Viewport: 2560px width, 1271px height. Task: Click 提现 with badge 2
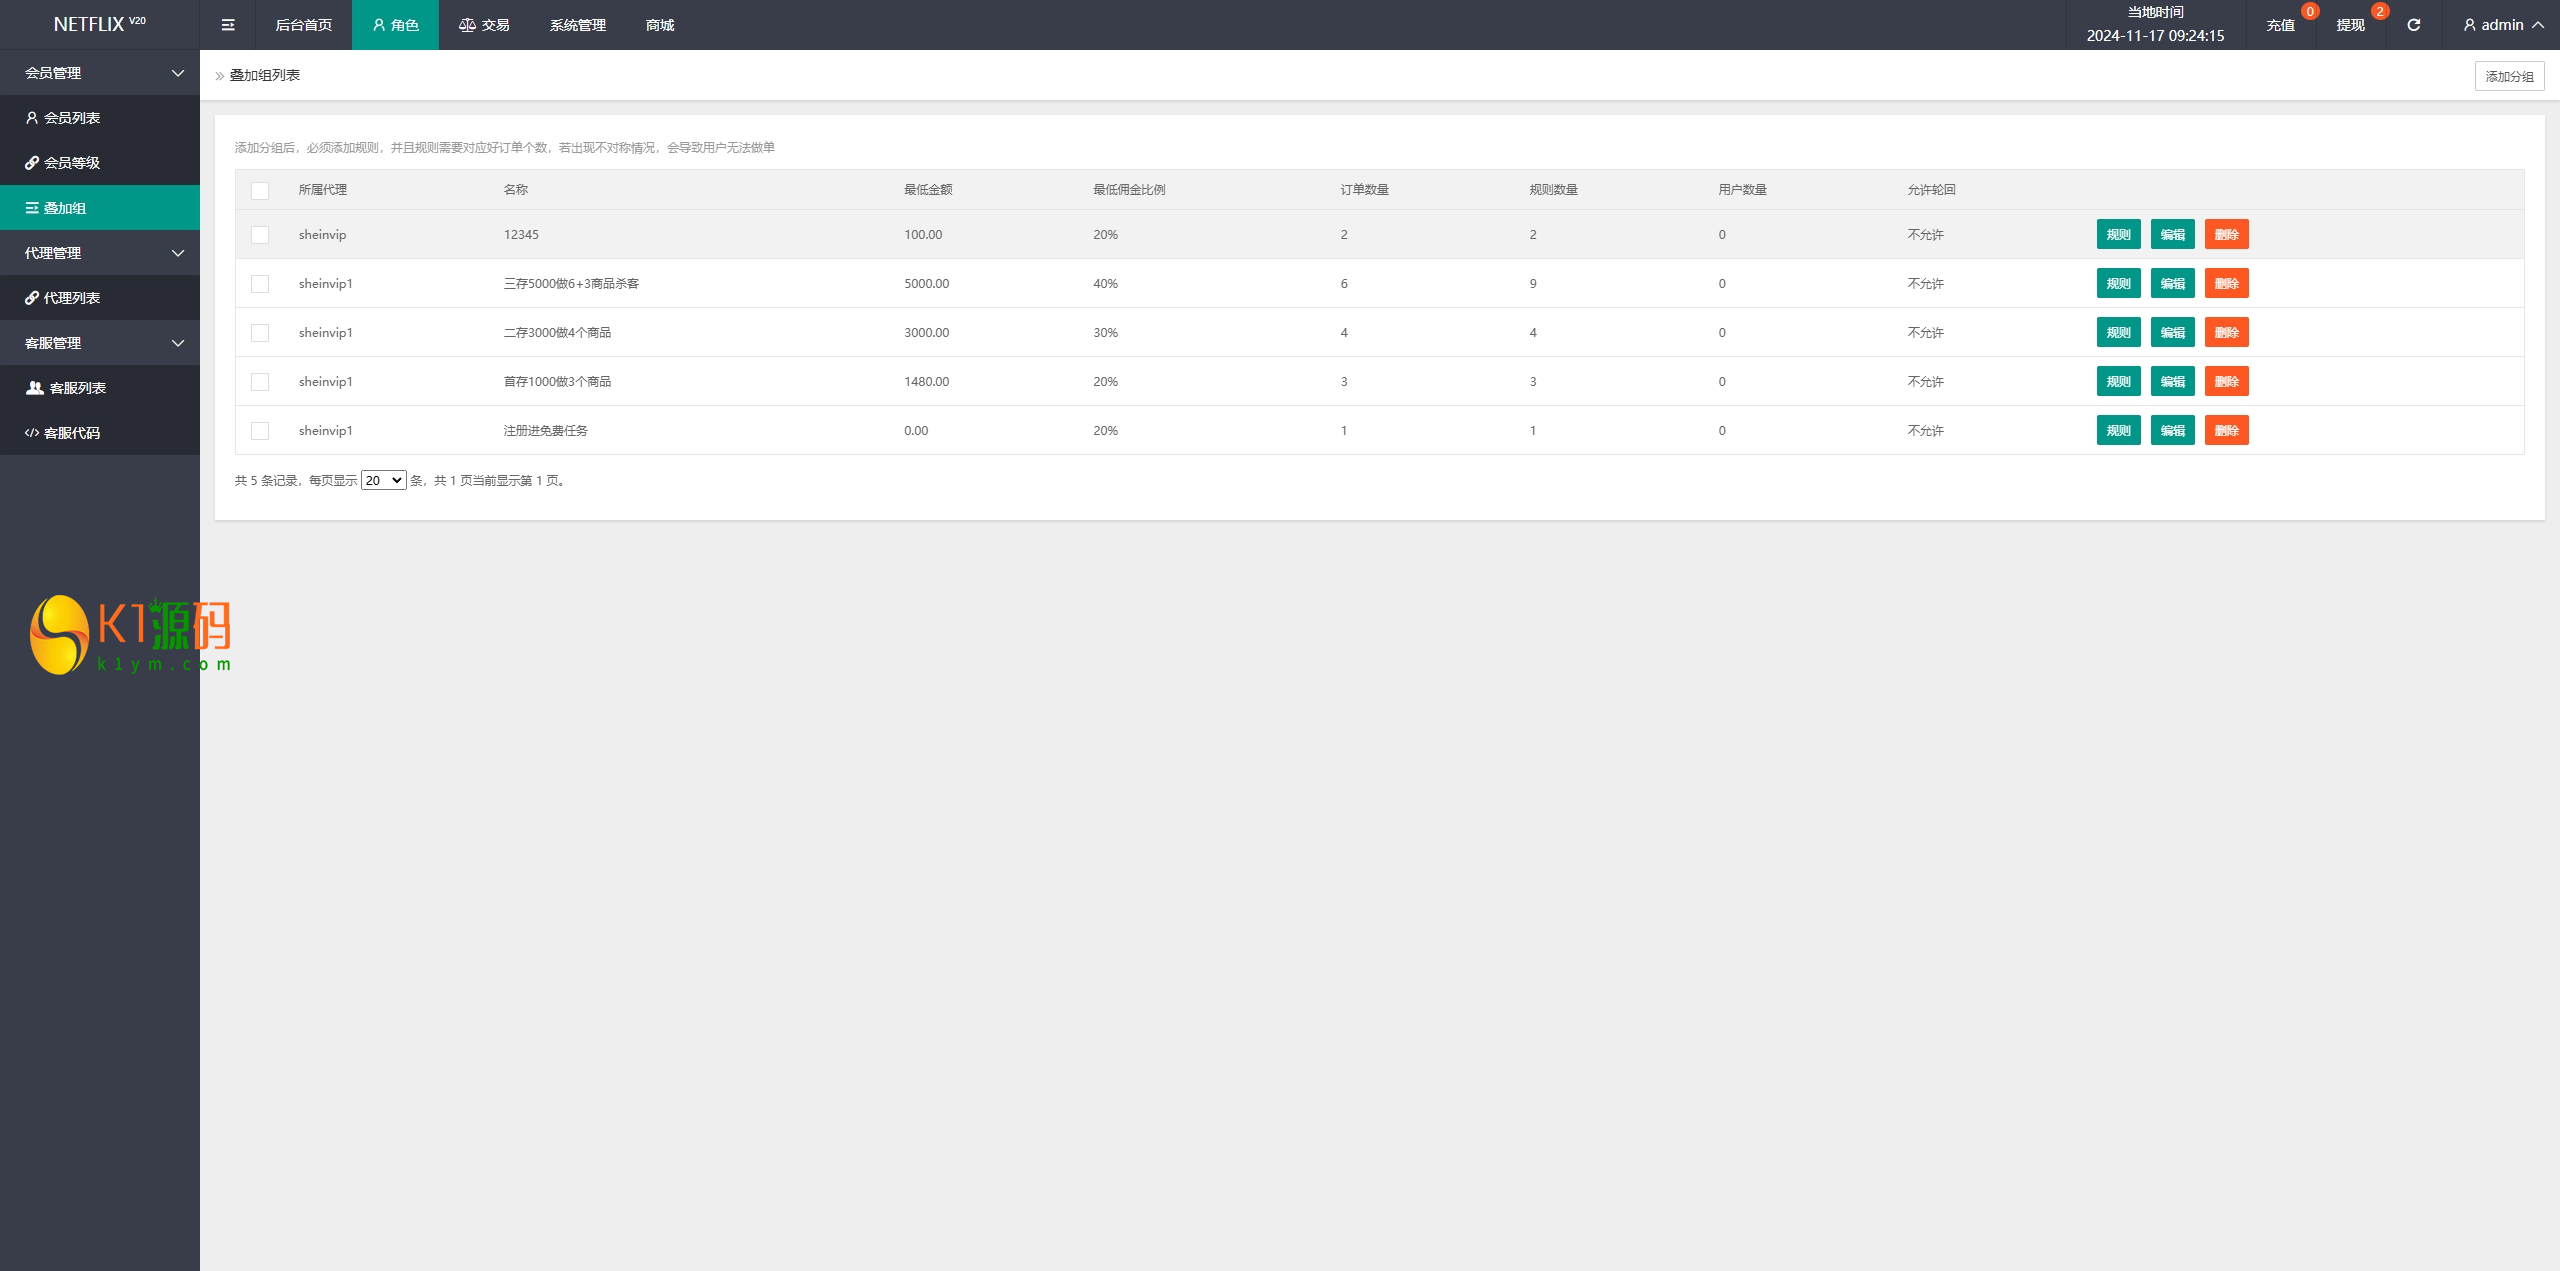[2351, 25]
